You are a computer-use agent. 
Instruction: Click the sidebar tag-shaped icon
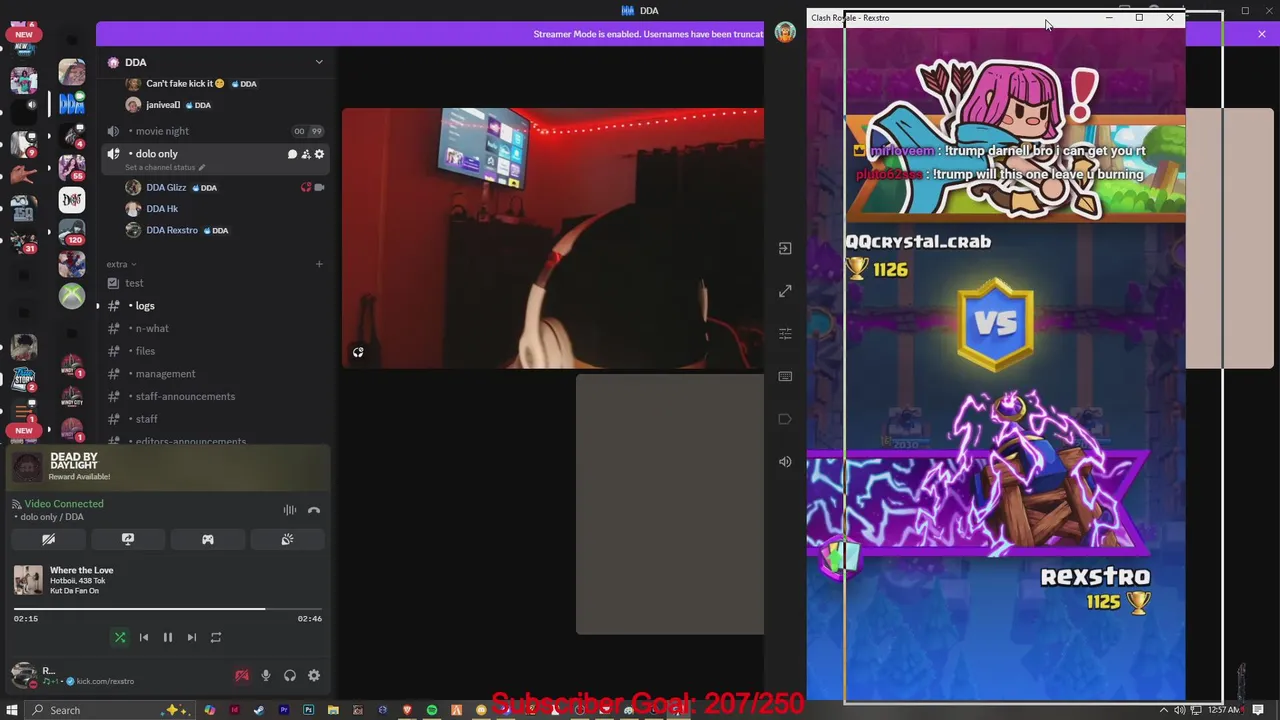[785, 419]
